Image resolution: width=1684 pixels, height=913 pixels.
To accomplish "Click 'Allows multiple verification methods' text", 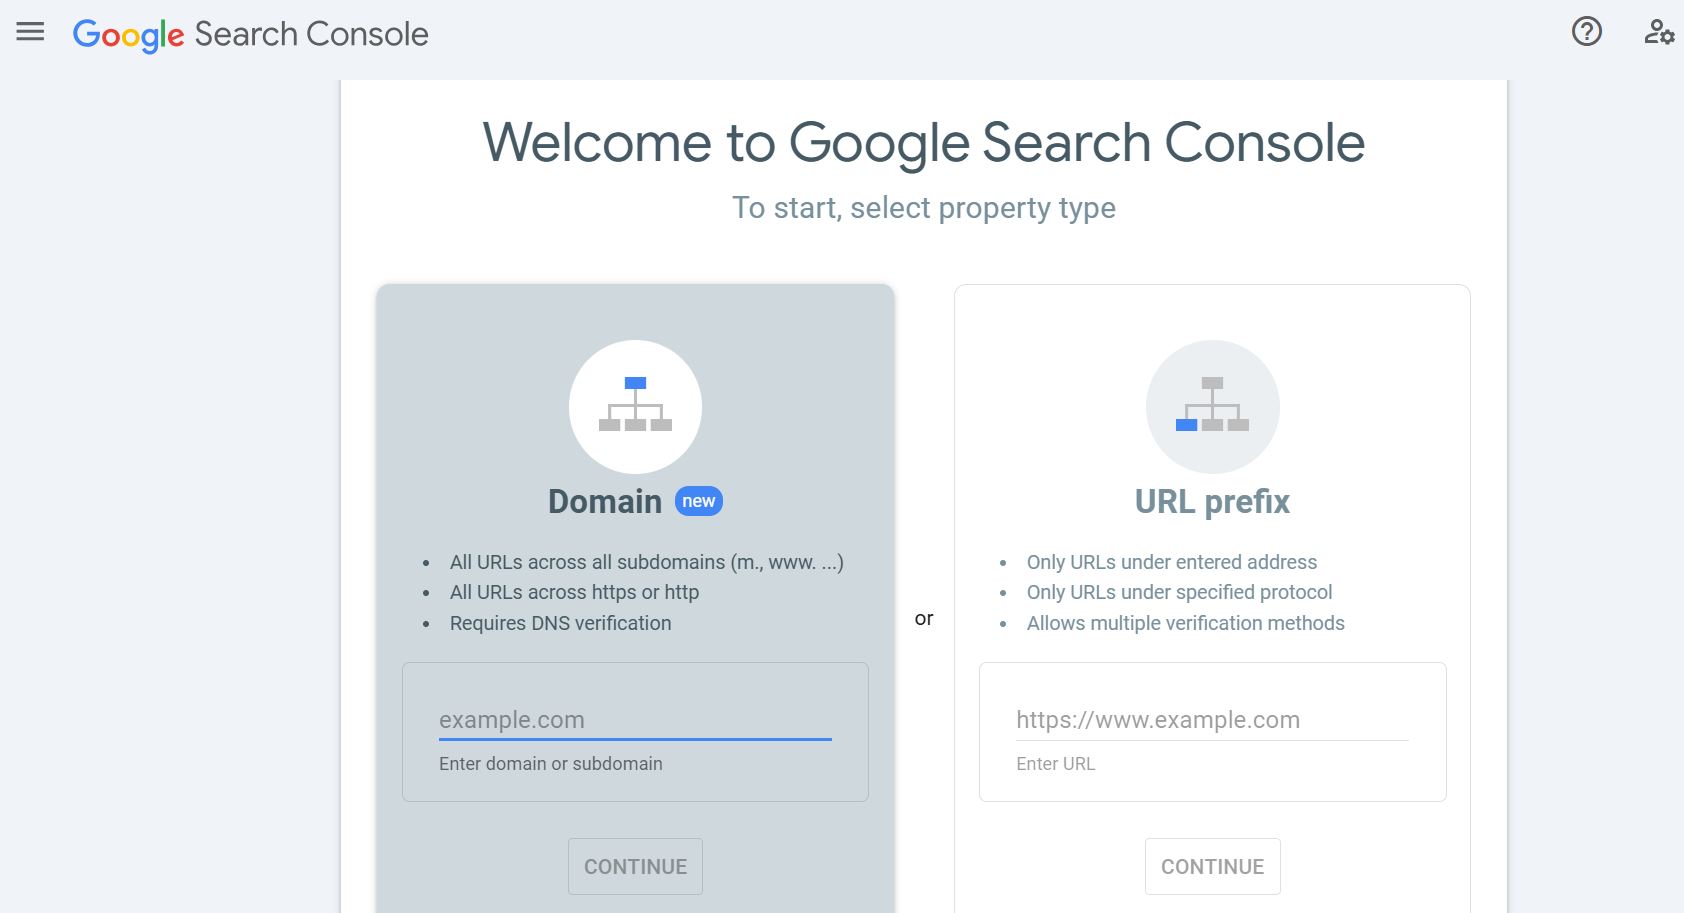I will point(1185,623).
